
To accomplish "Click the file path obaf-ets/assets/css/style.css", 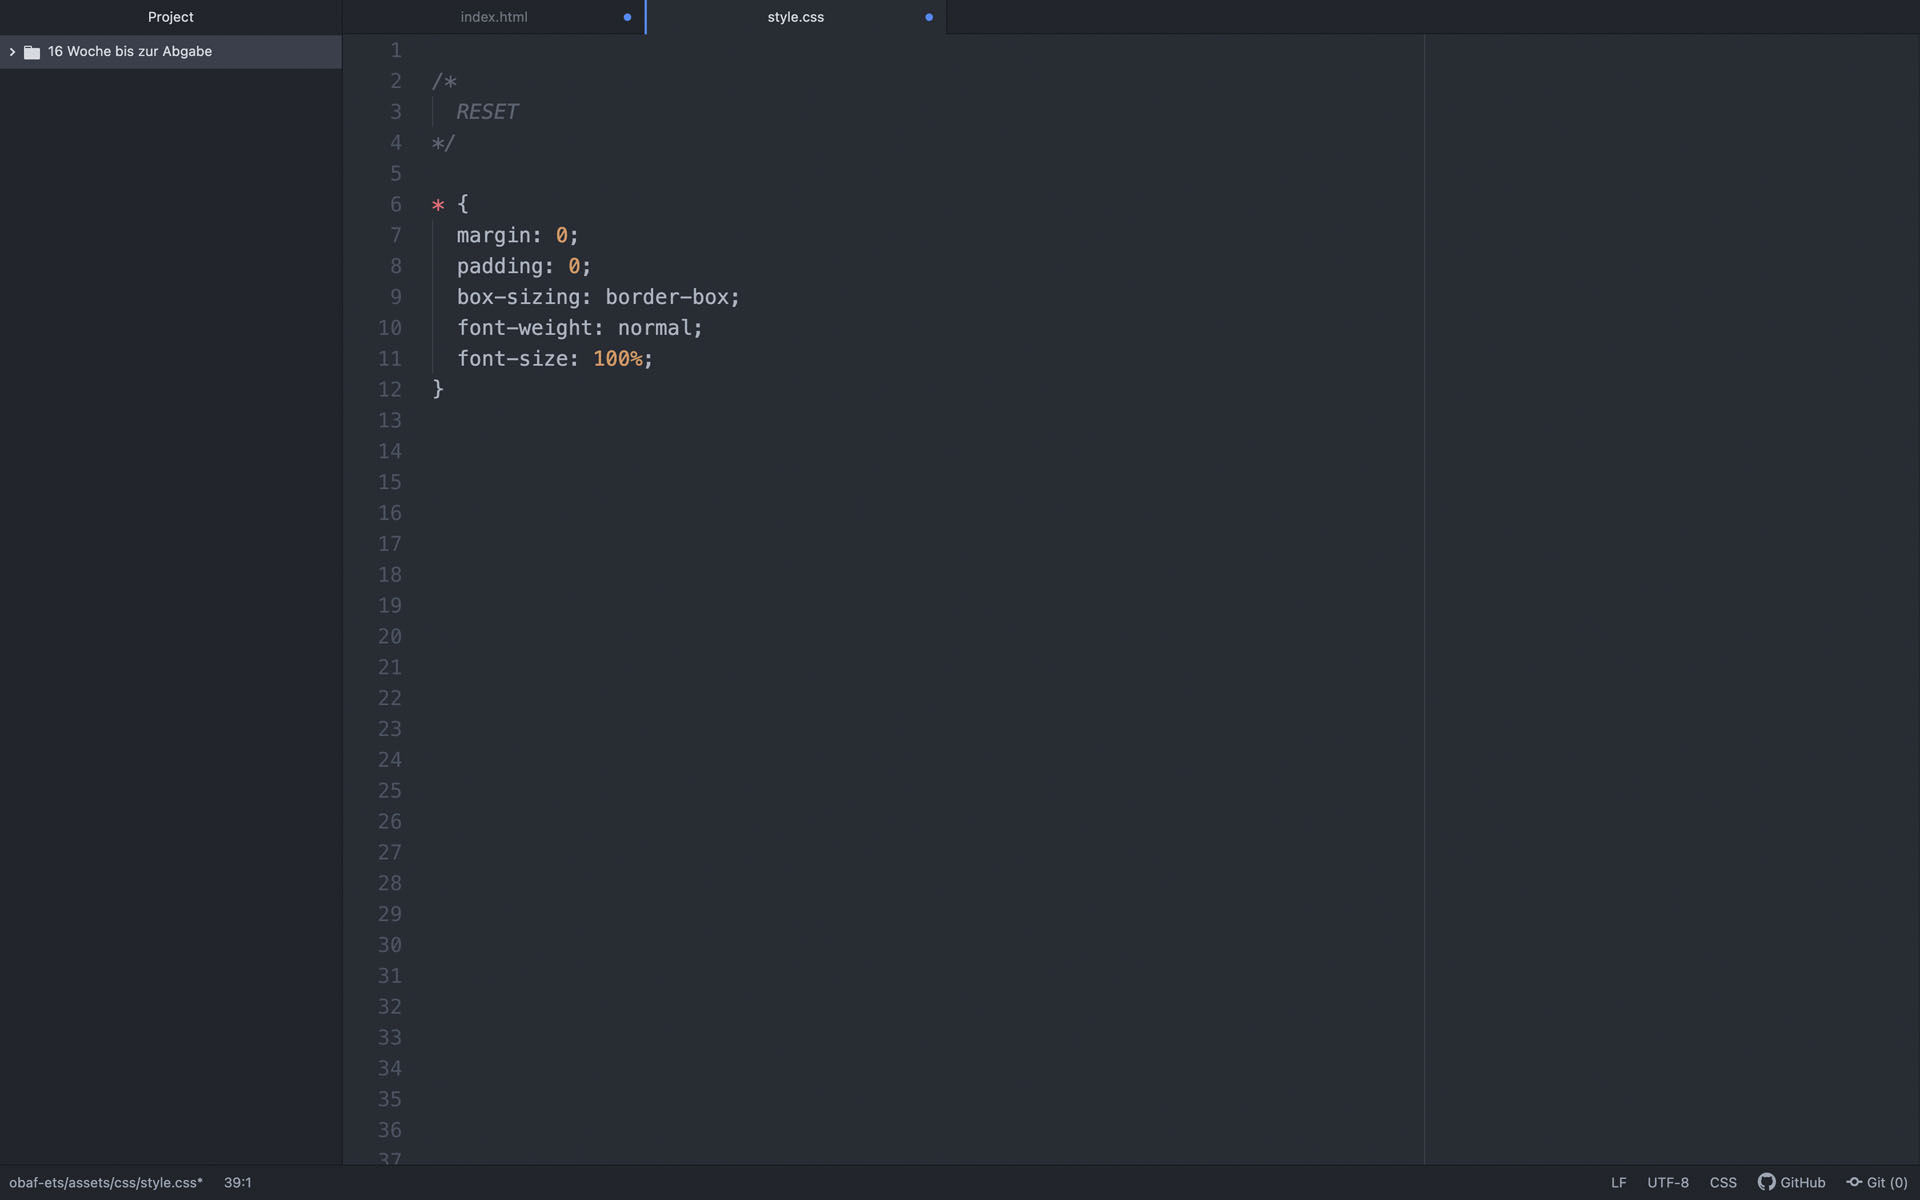I will (x=106, y=1182).
